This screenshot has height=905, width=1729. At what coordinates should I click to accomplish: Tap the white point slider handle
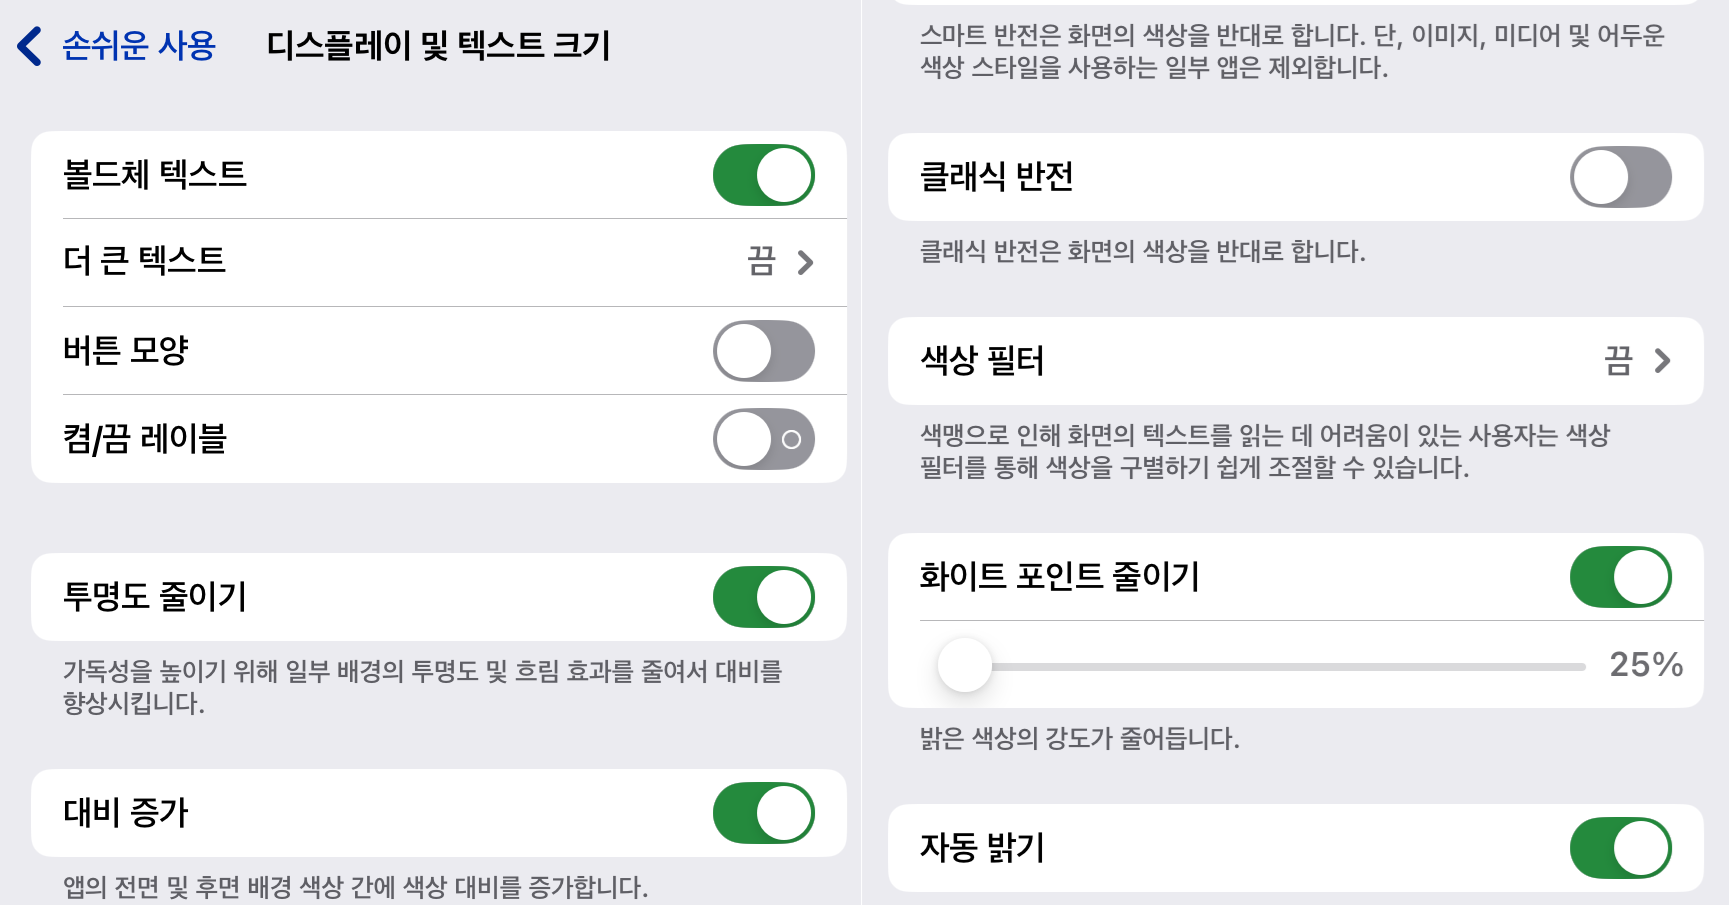point(964,665)
